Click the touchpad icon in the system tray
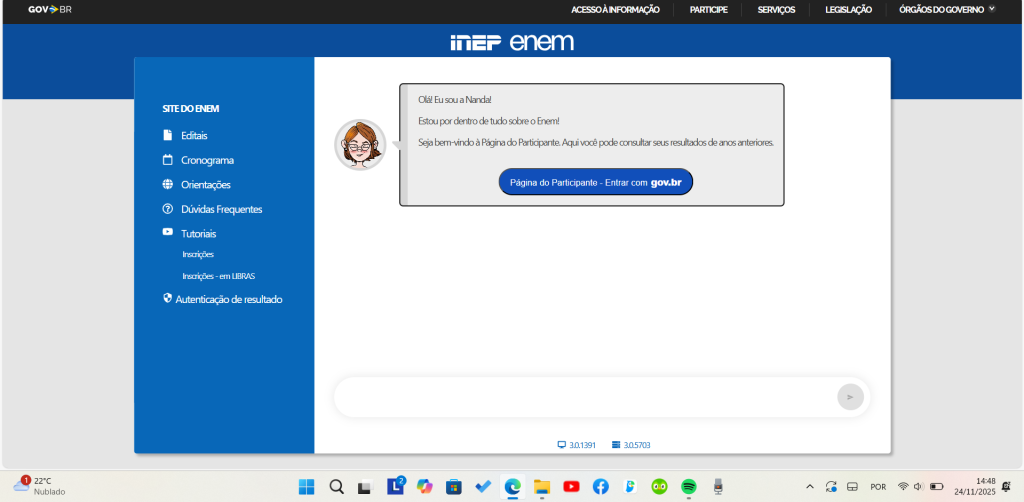 852,486
